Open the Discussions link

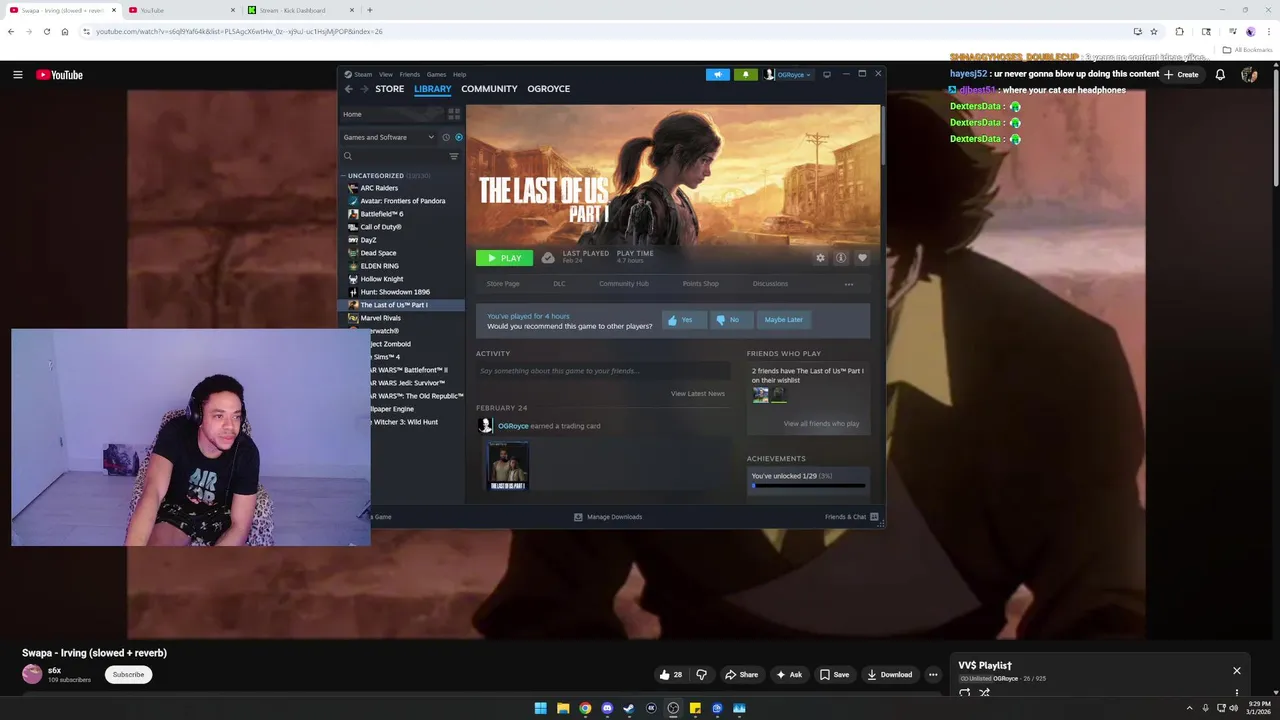[x=770, y=284]
